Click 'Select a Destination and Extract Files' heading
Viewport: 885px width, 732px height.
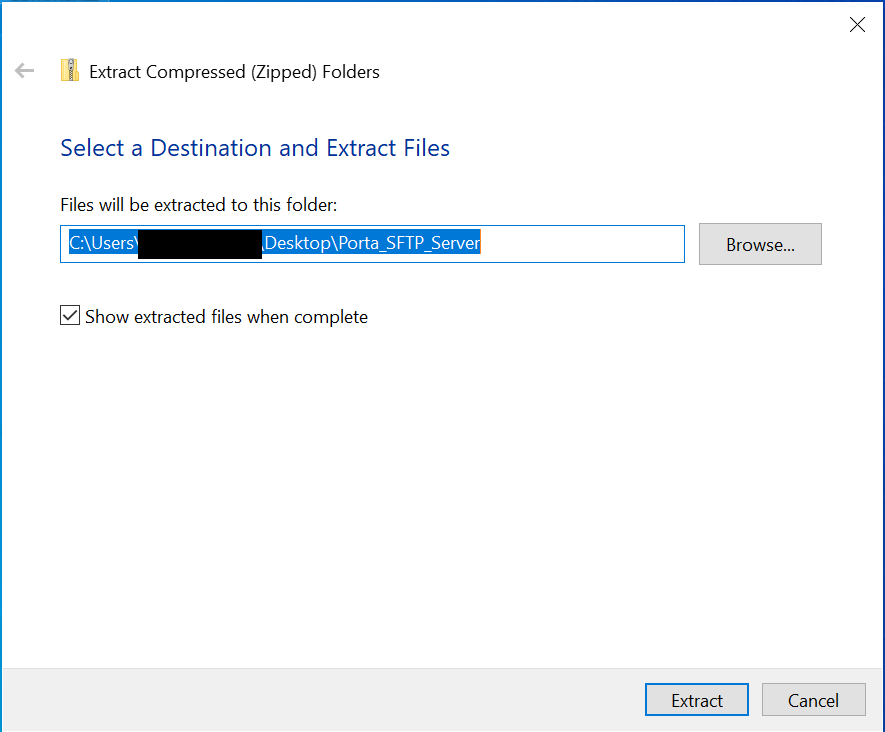point(255,148)
